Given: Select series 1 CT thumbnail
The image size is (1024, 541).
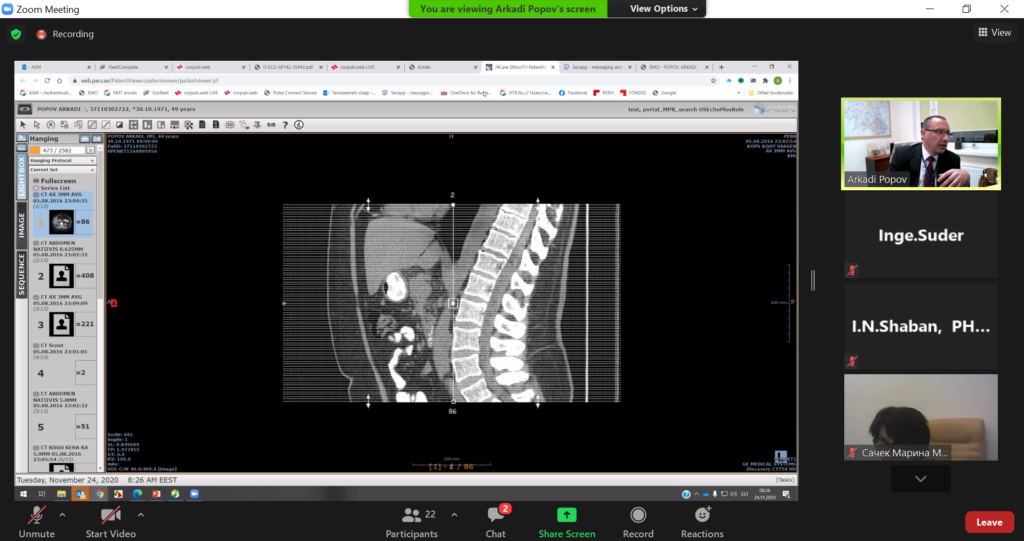Looking at the screenshot, I should (x=61, y=222).
